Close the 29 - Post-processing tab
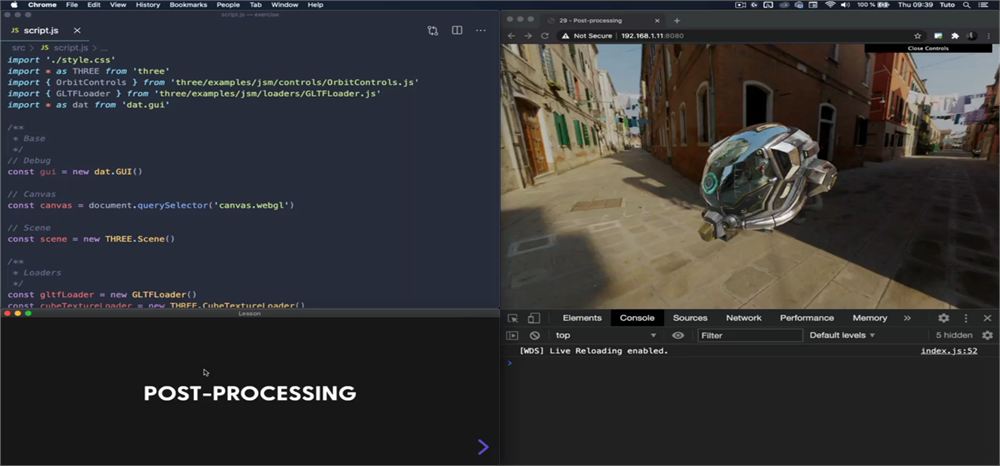The image size is (1000, 466). 657,20
